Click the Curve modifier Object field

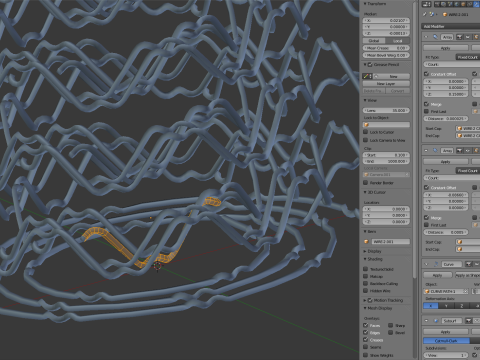pos(446,291)
